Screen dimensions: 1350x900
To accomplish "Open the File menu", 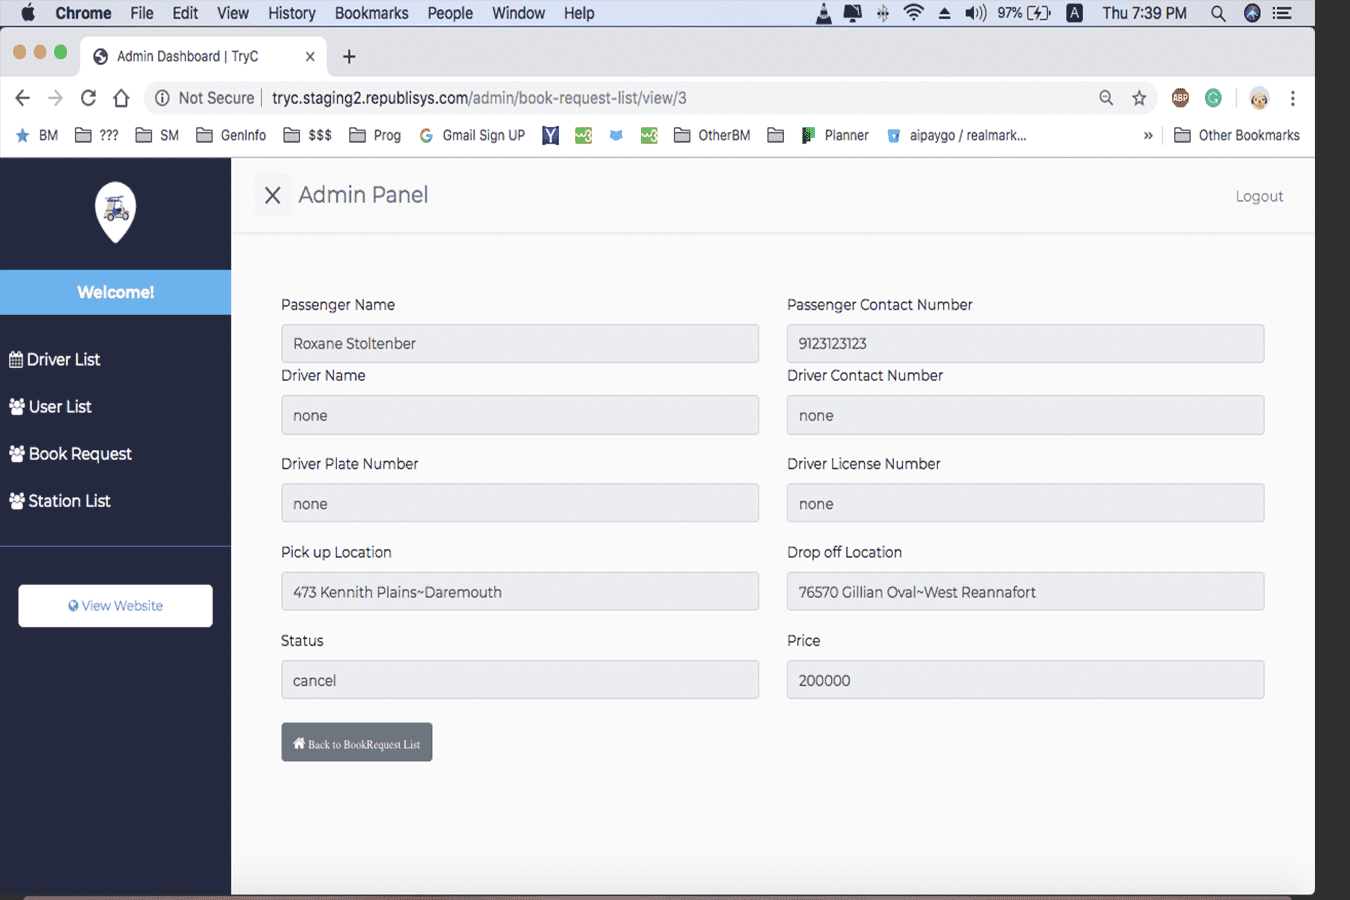I will 142,13.
